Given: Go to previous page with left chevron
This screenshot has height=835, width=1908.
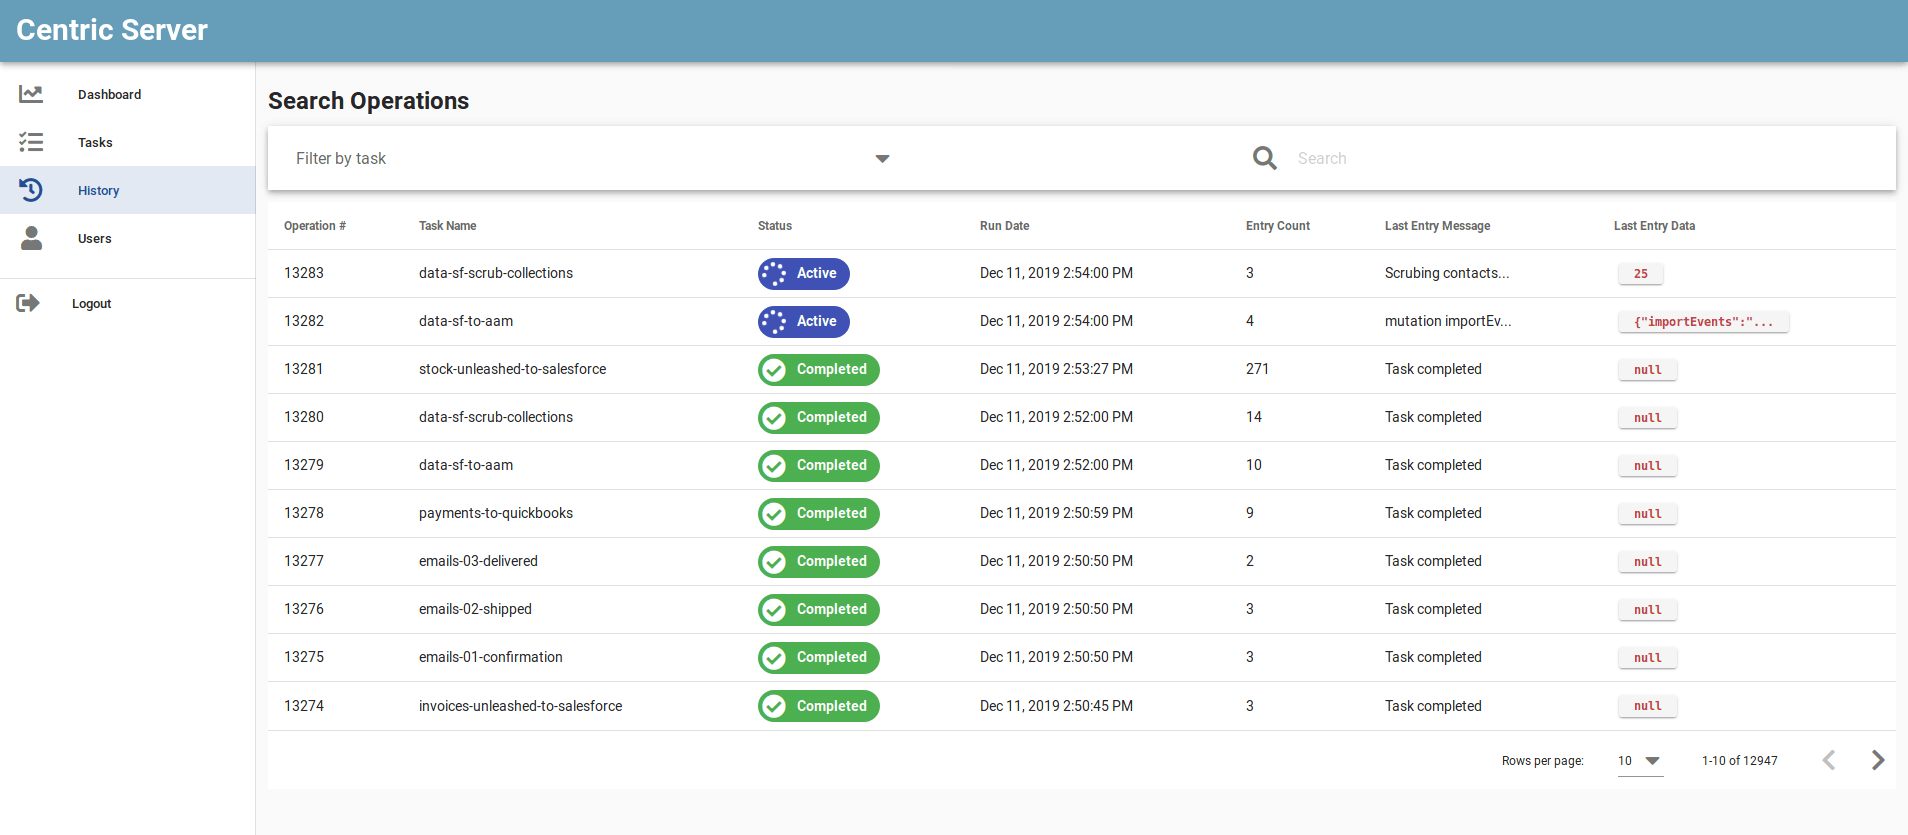Looking at the screenshot, I should click(1829, 760).
